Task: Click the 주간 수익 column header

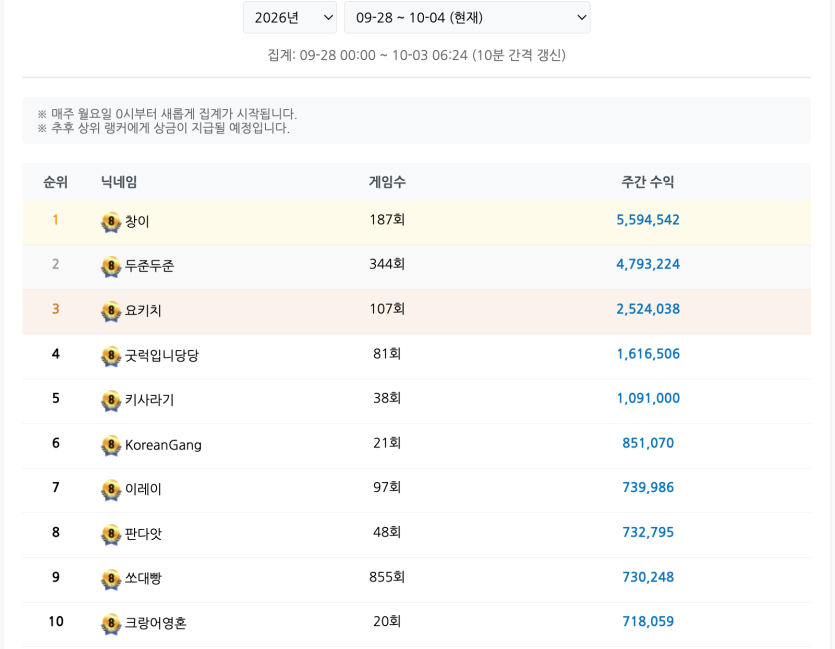Action: 648,182
